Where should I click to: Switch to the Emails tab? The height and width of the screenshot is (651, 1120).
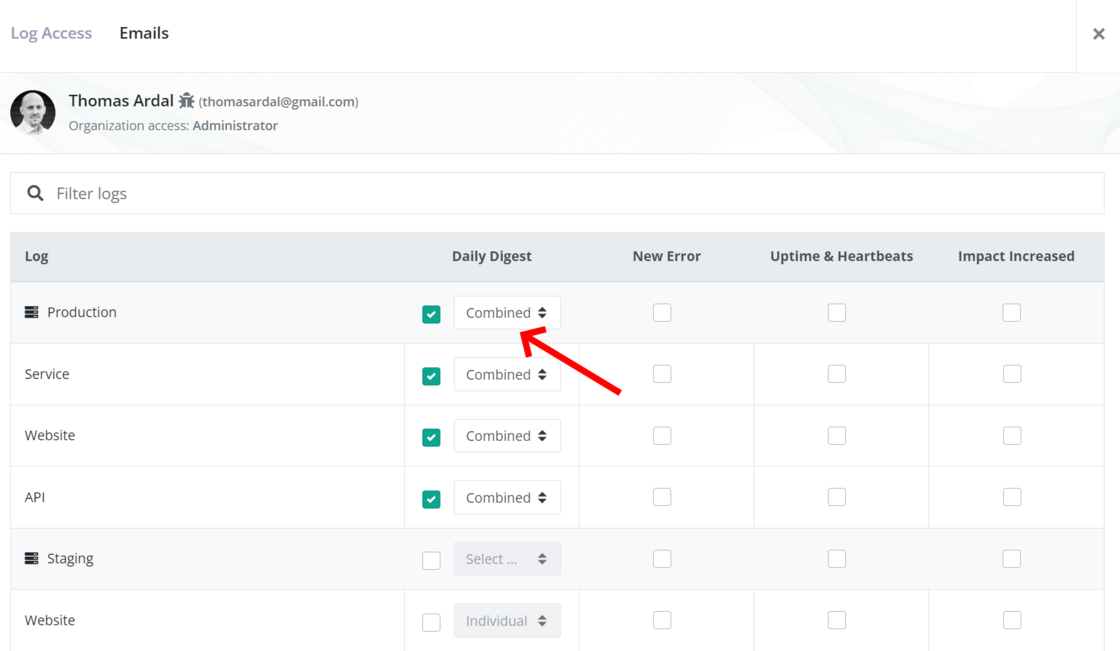click(144, 33)
